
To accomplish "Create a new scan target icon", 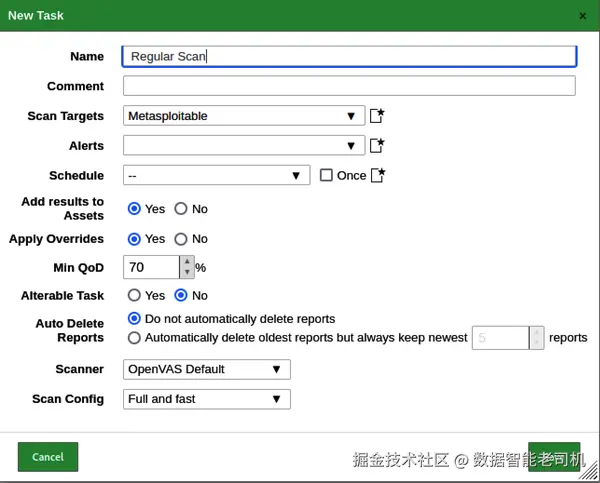I will click(377, 116).
